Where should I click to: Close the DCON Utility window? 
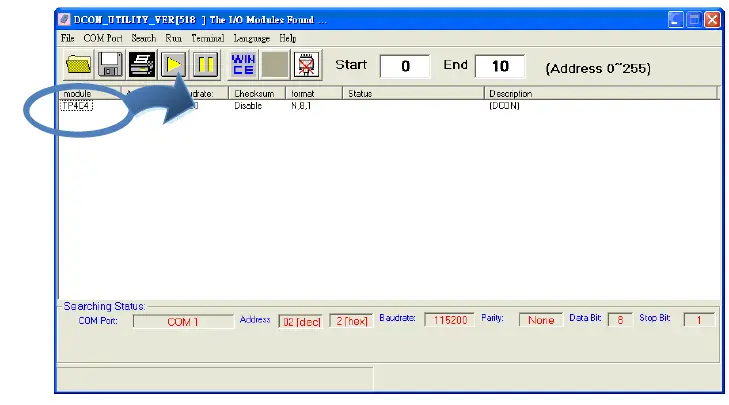click(712, 20)
